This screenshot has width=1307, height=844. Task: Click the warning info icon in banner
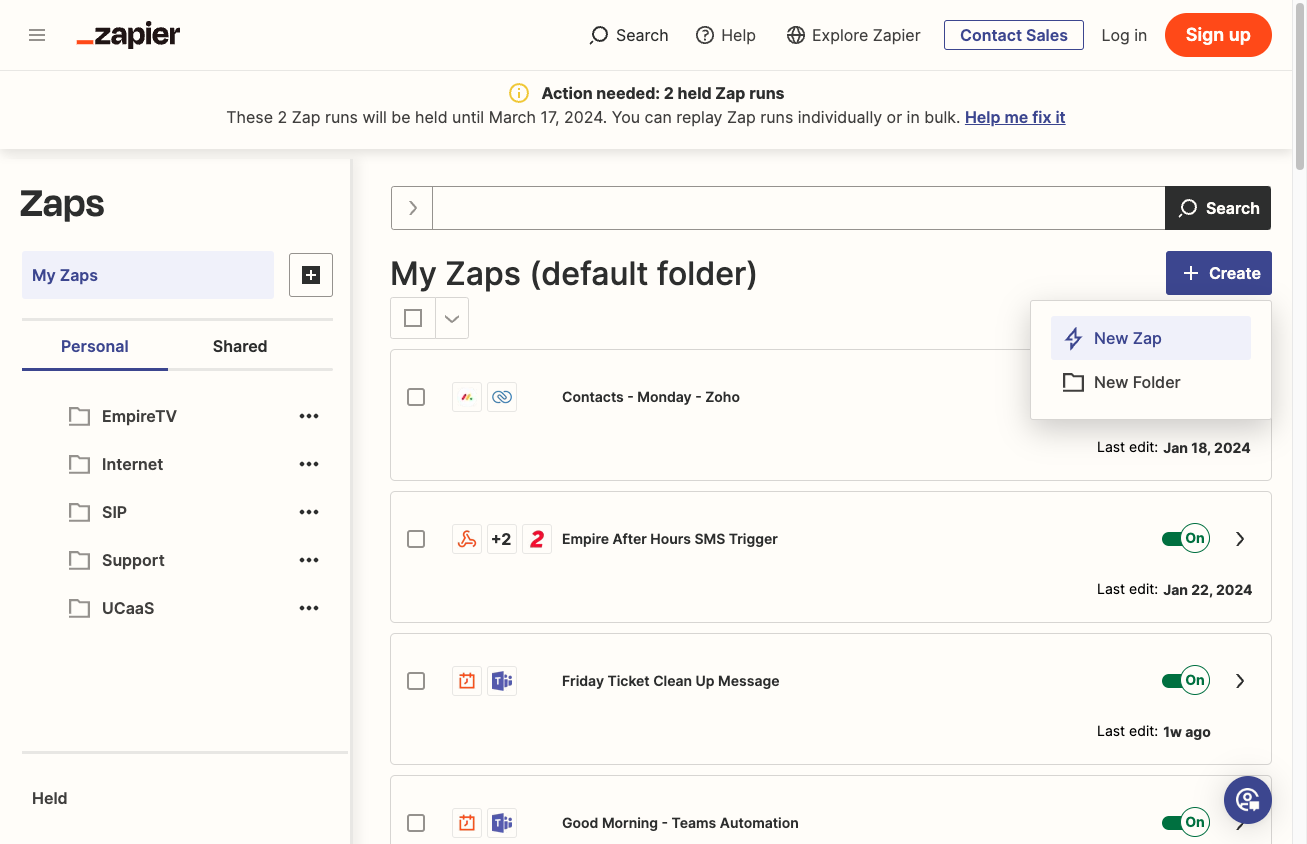(518, 93)
